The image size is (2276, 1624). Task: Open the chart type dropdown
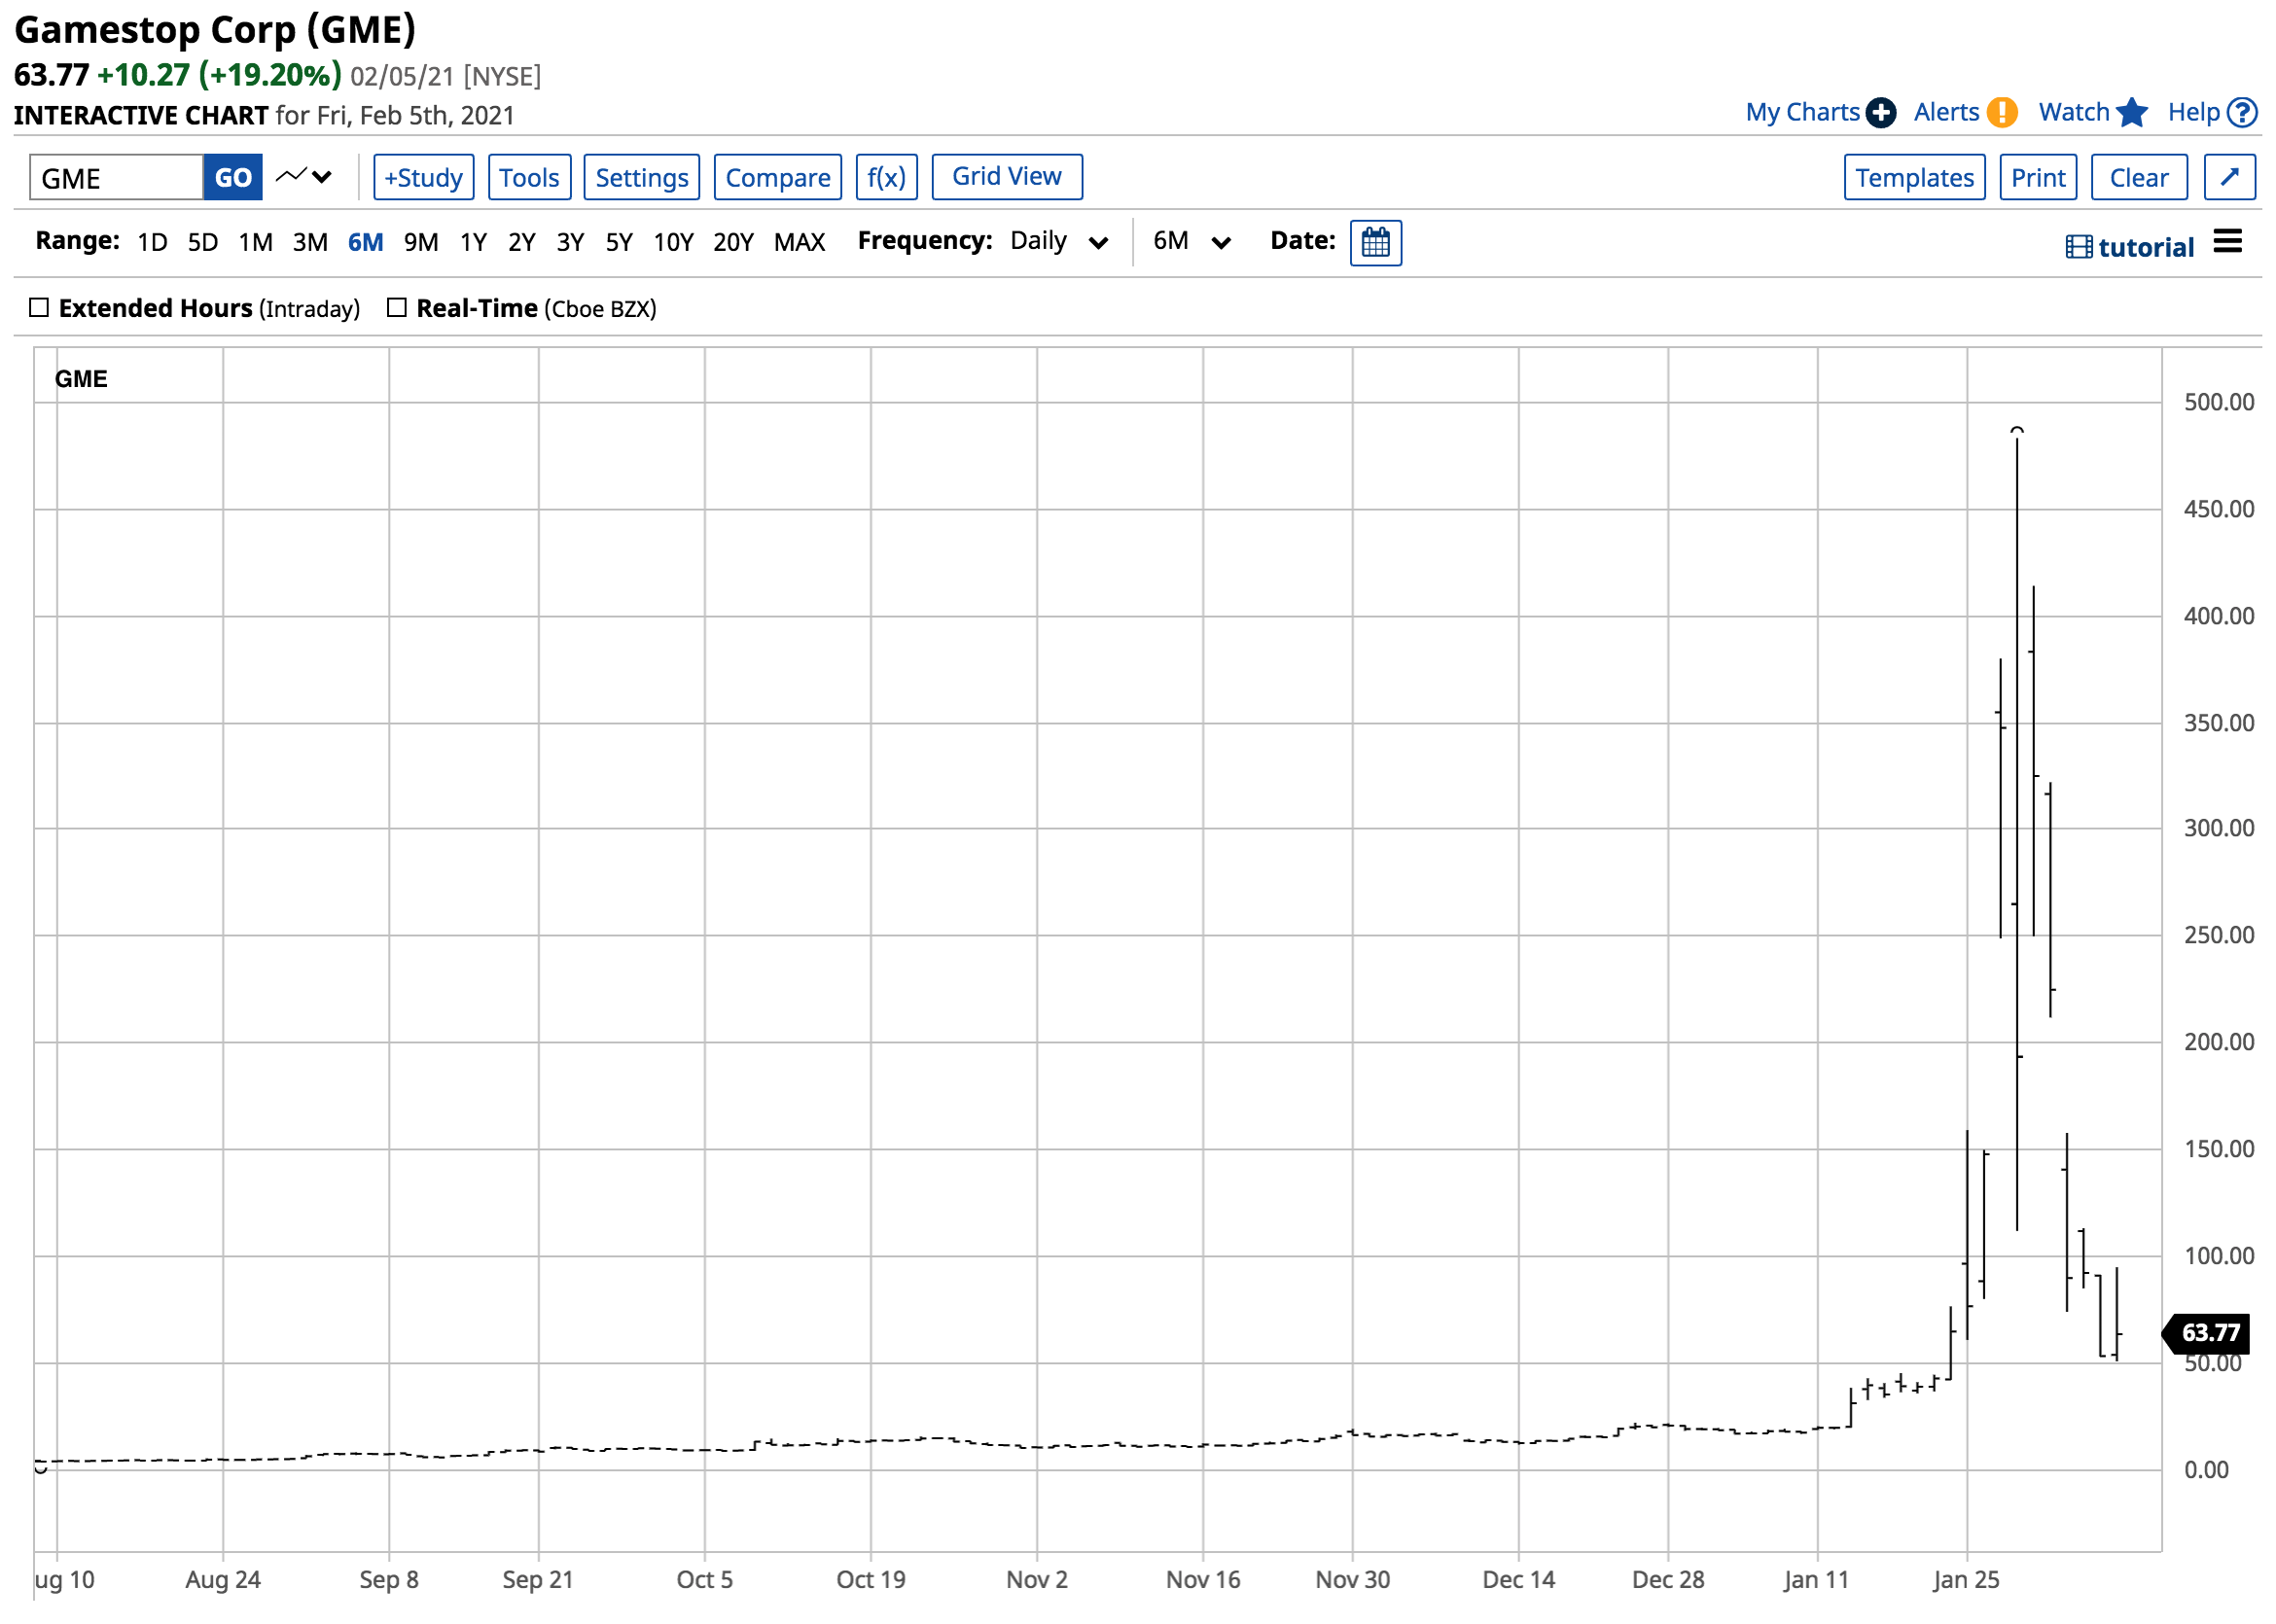coord(304,177)
